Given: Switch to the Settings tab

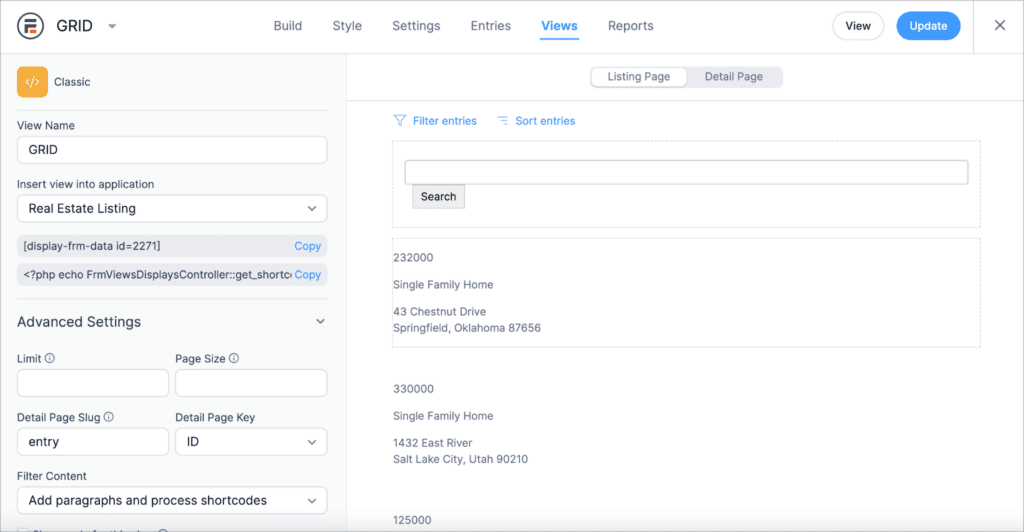Looking at the screenshot, I should (416, 26).
